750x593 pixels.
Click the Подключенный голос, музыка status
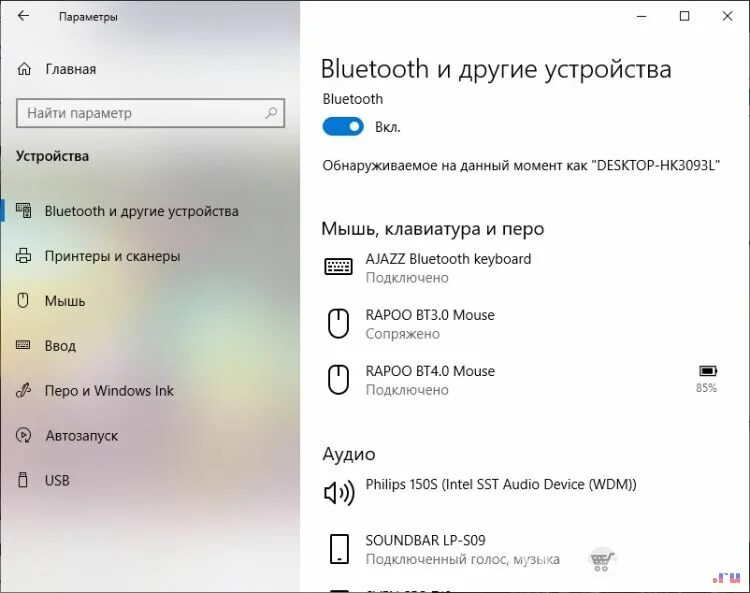click(x=463, y=559)
